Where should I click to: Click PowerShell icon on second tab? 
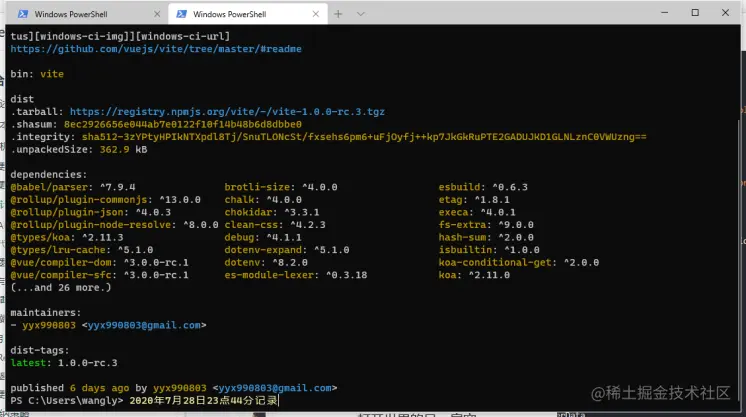pyautogui.click(x=181, y=14)
